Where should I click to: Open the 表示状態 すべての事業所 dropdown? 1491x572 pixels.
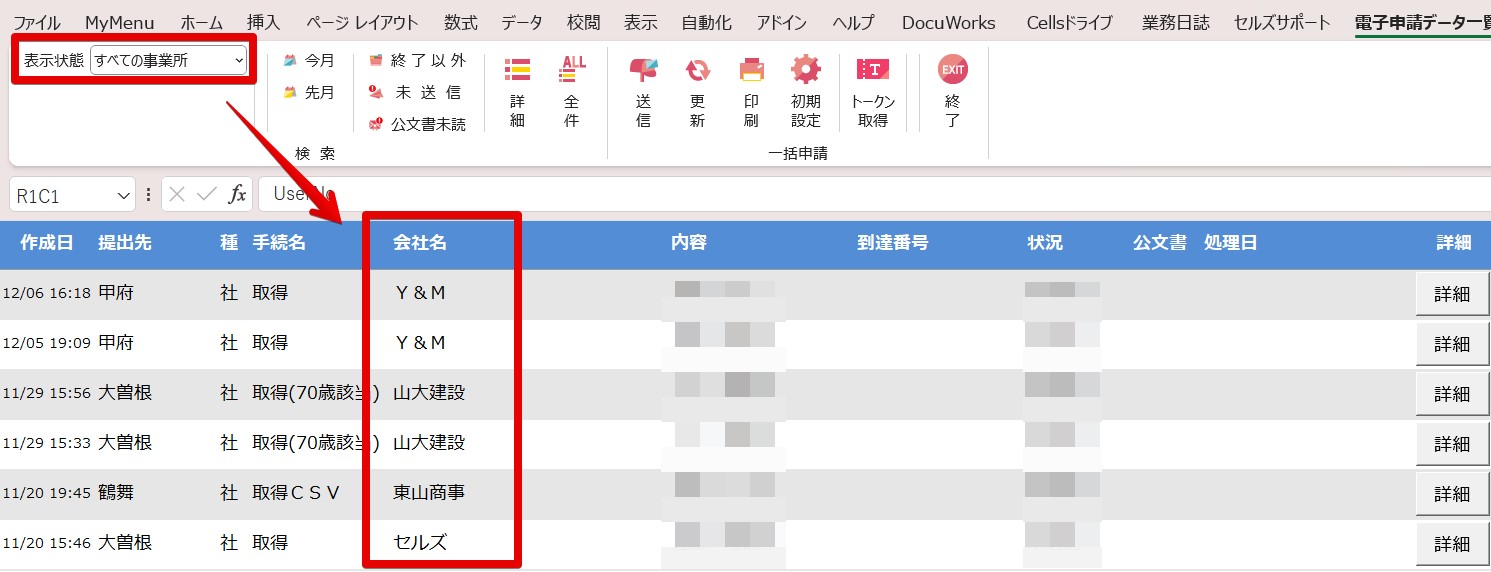coord(169,61)
